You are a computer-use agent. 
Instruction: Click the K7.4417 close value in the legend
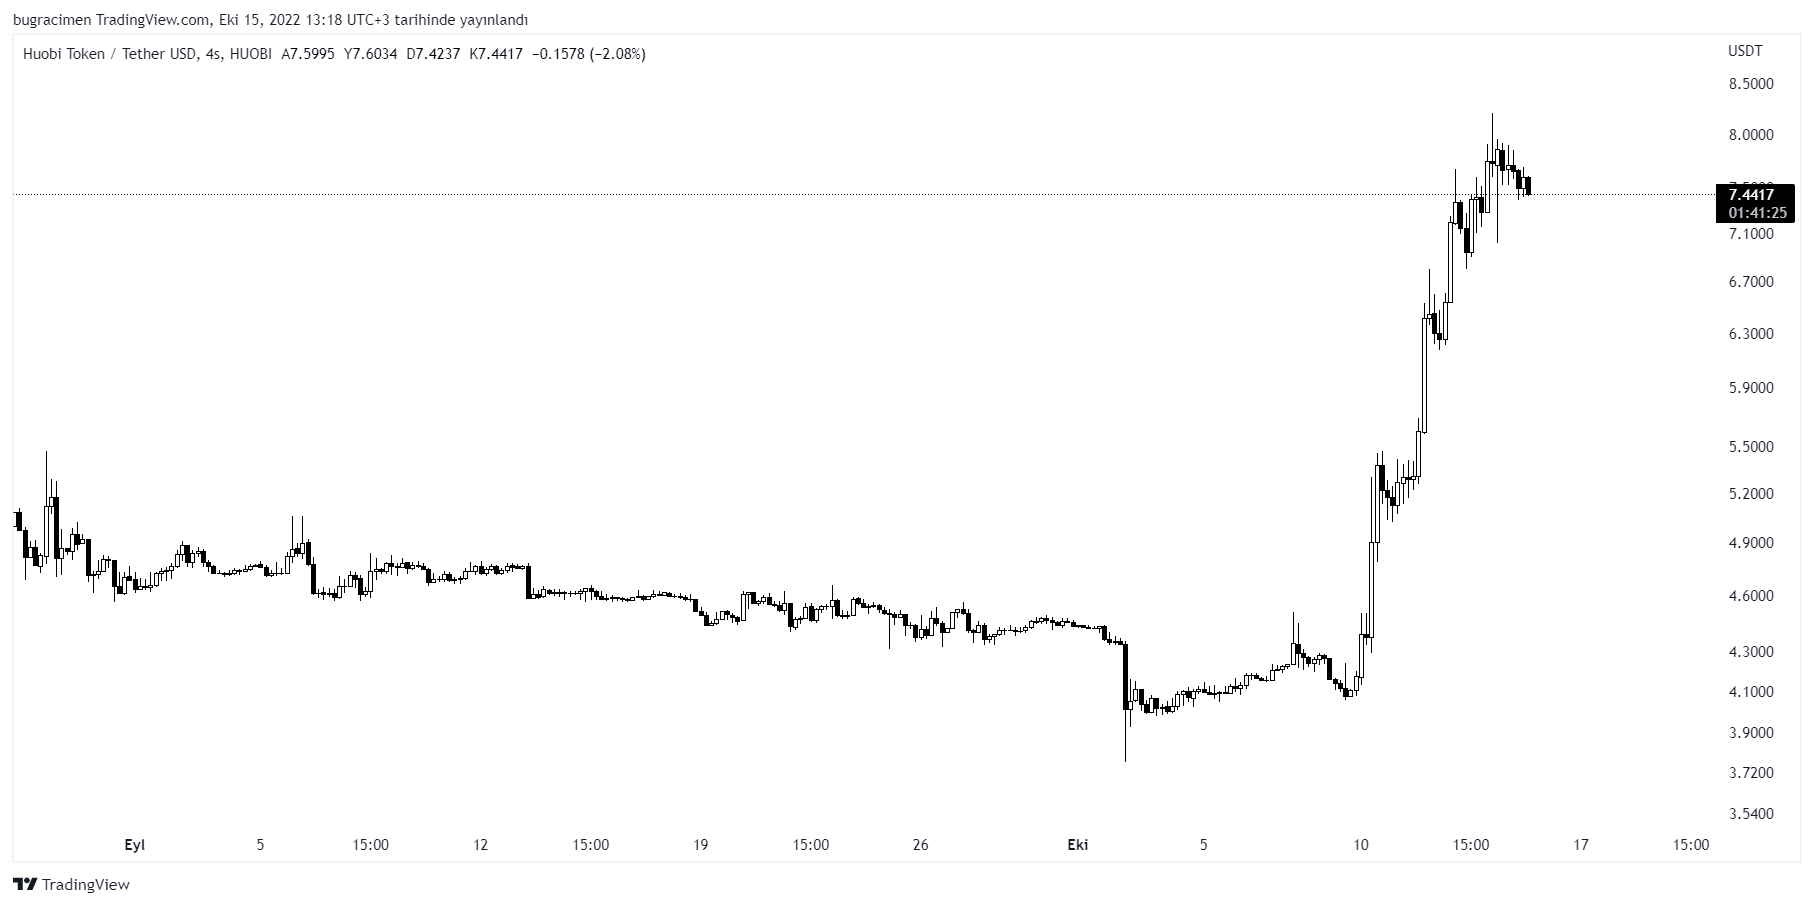496,54
